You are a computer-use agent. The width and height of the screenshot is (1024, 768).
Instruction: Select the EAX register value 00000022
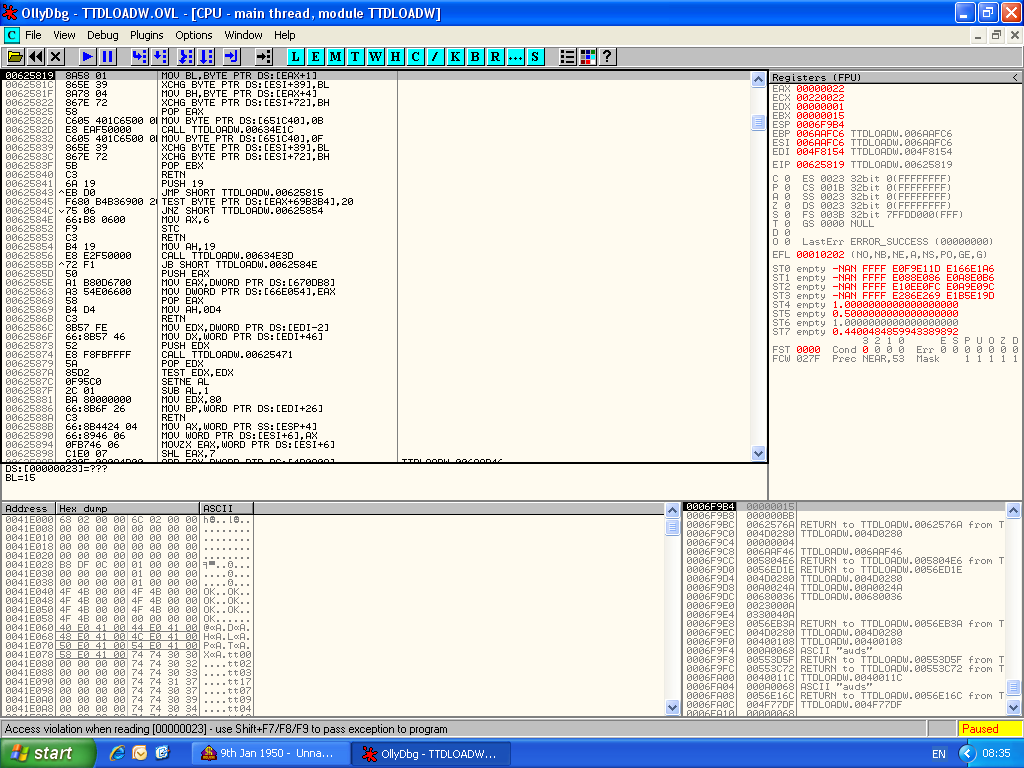pyautogui.click(x=820, y=89)
